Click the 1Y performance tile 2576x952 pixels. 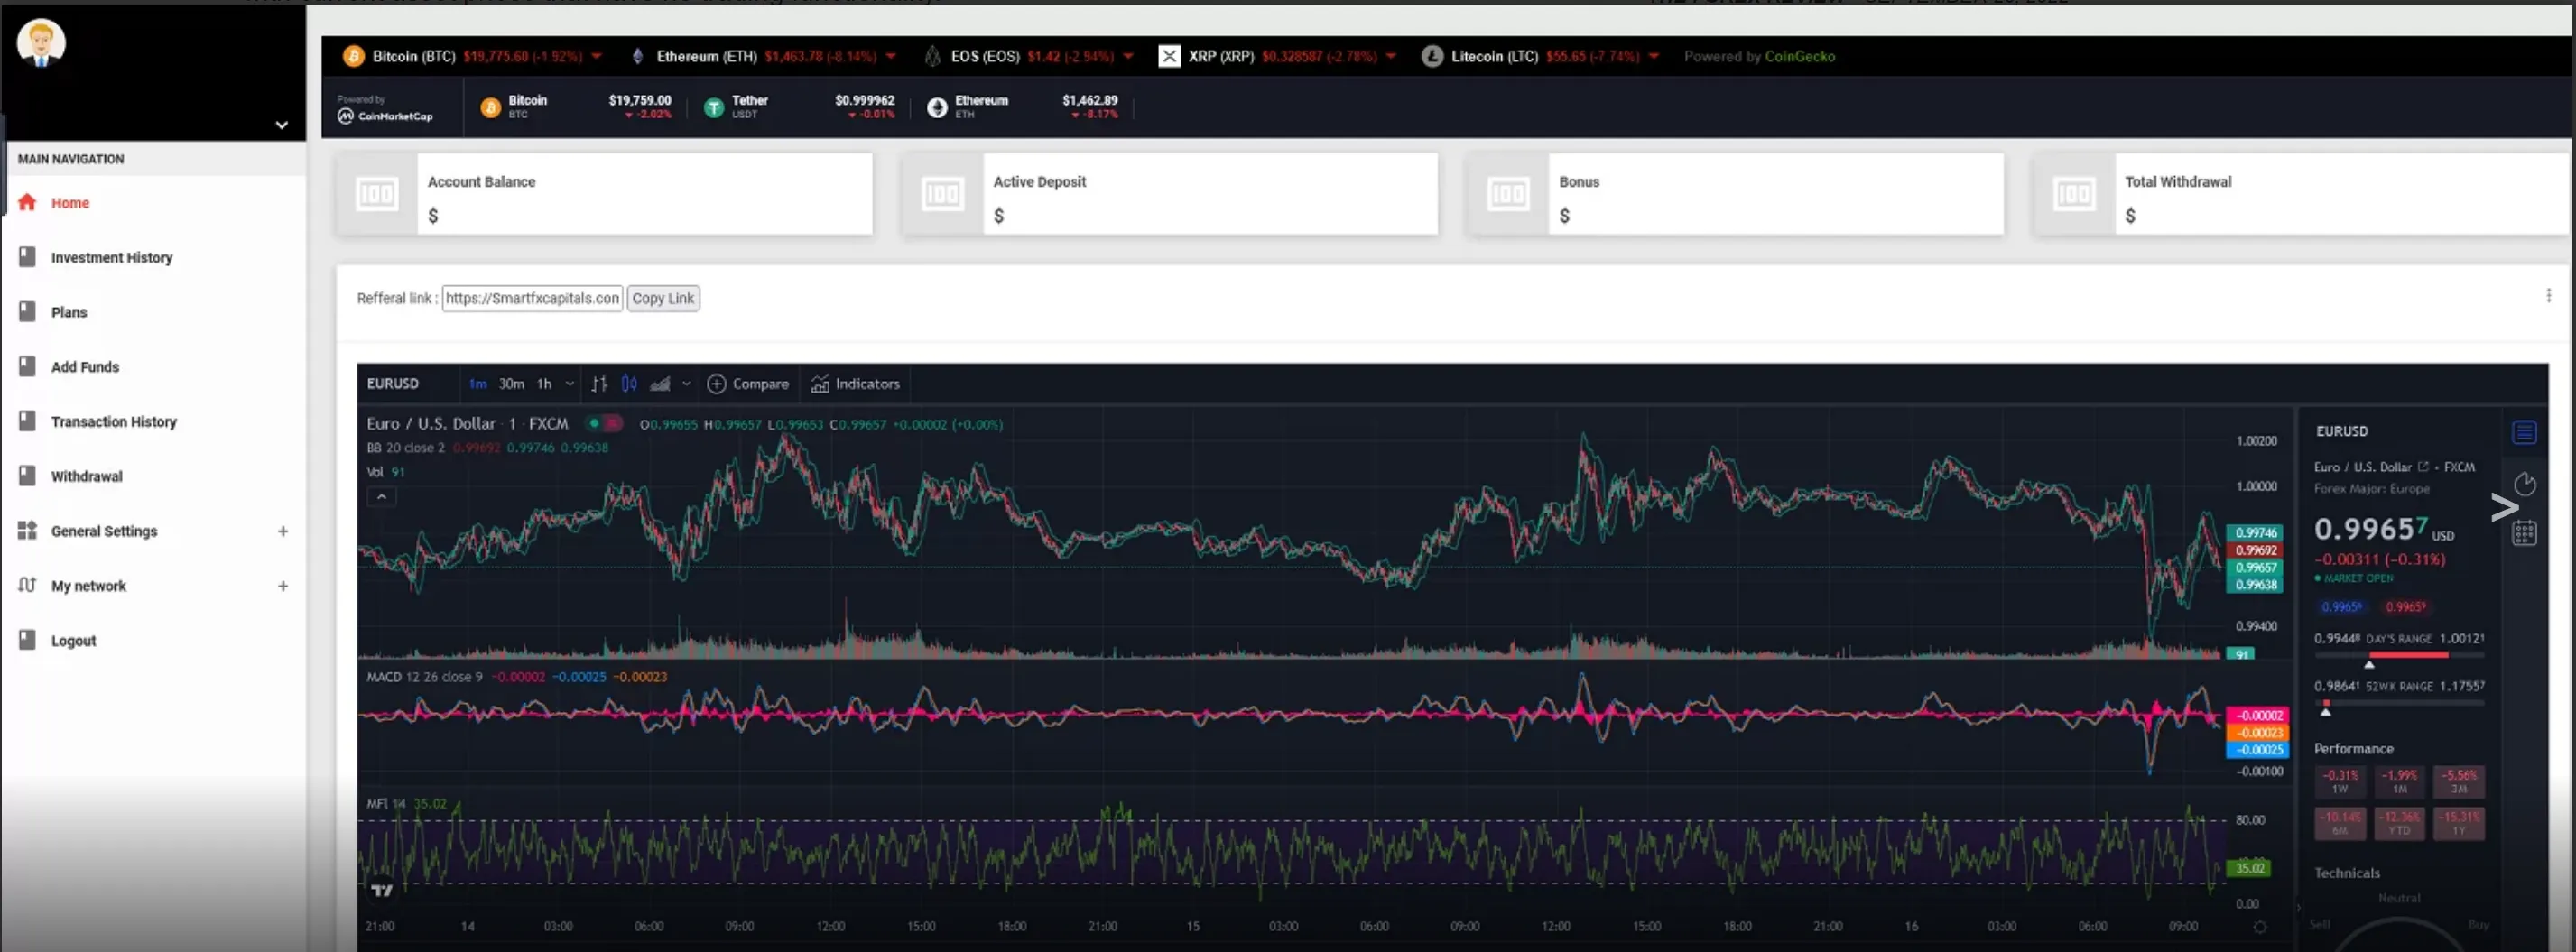pos(2458,823)
